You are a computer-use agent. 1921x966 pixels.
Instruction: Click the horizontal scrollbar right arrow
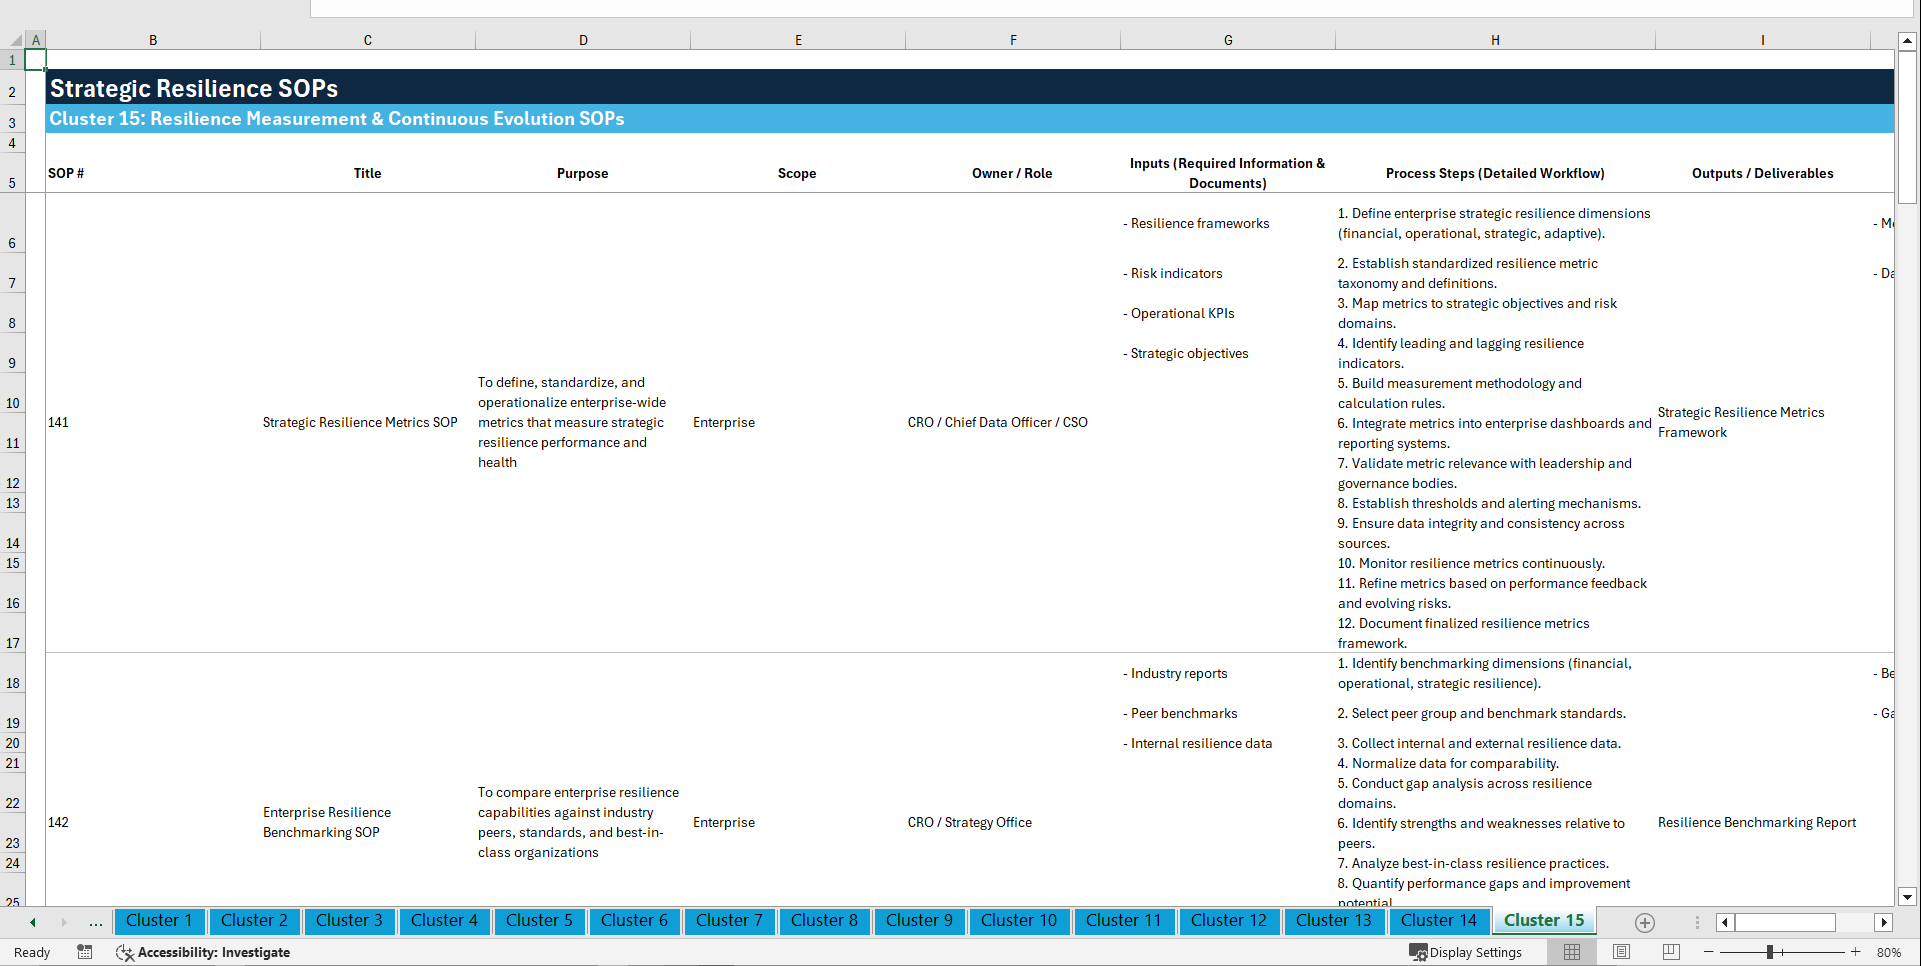click(1884, 922)
